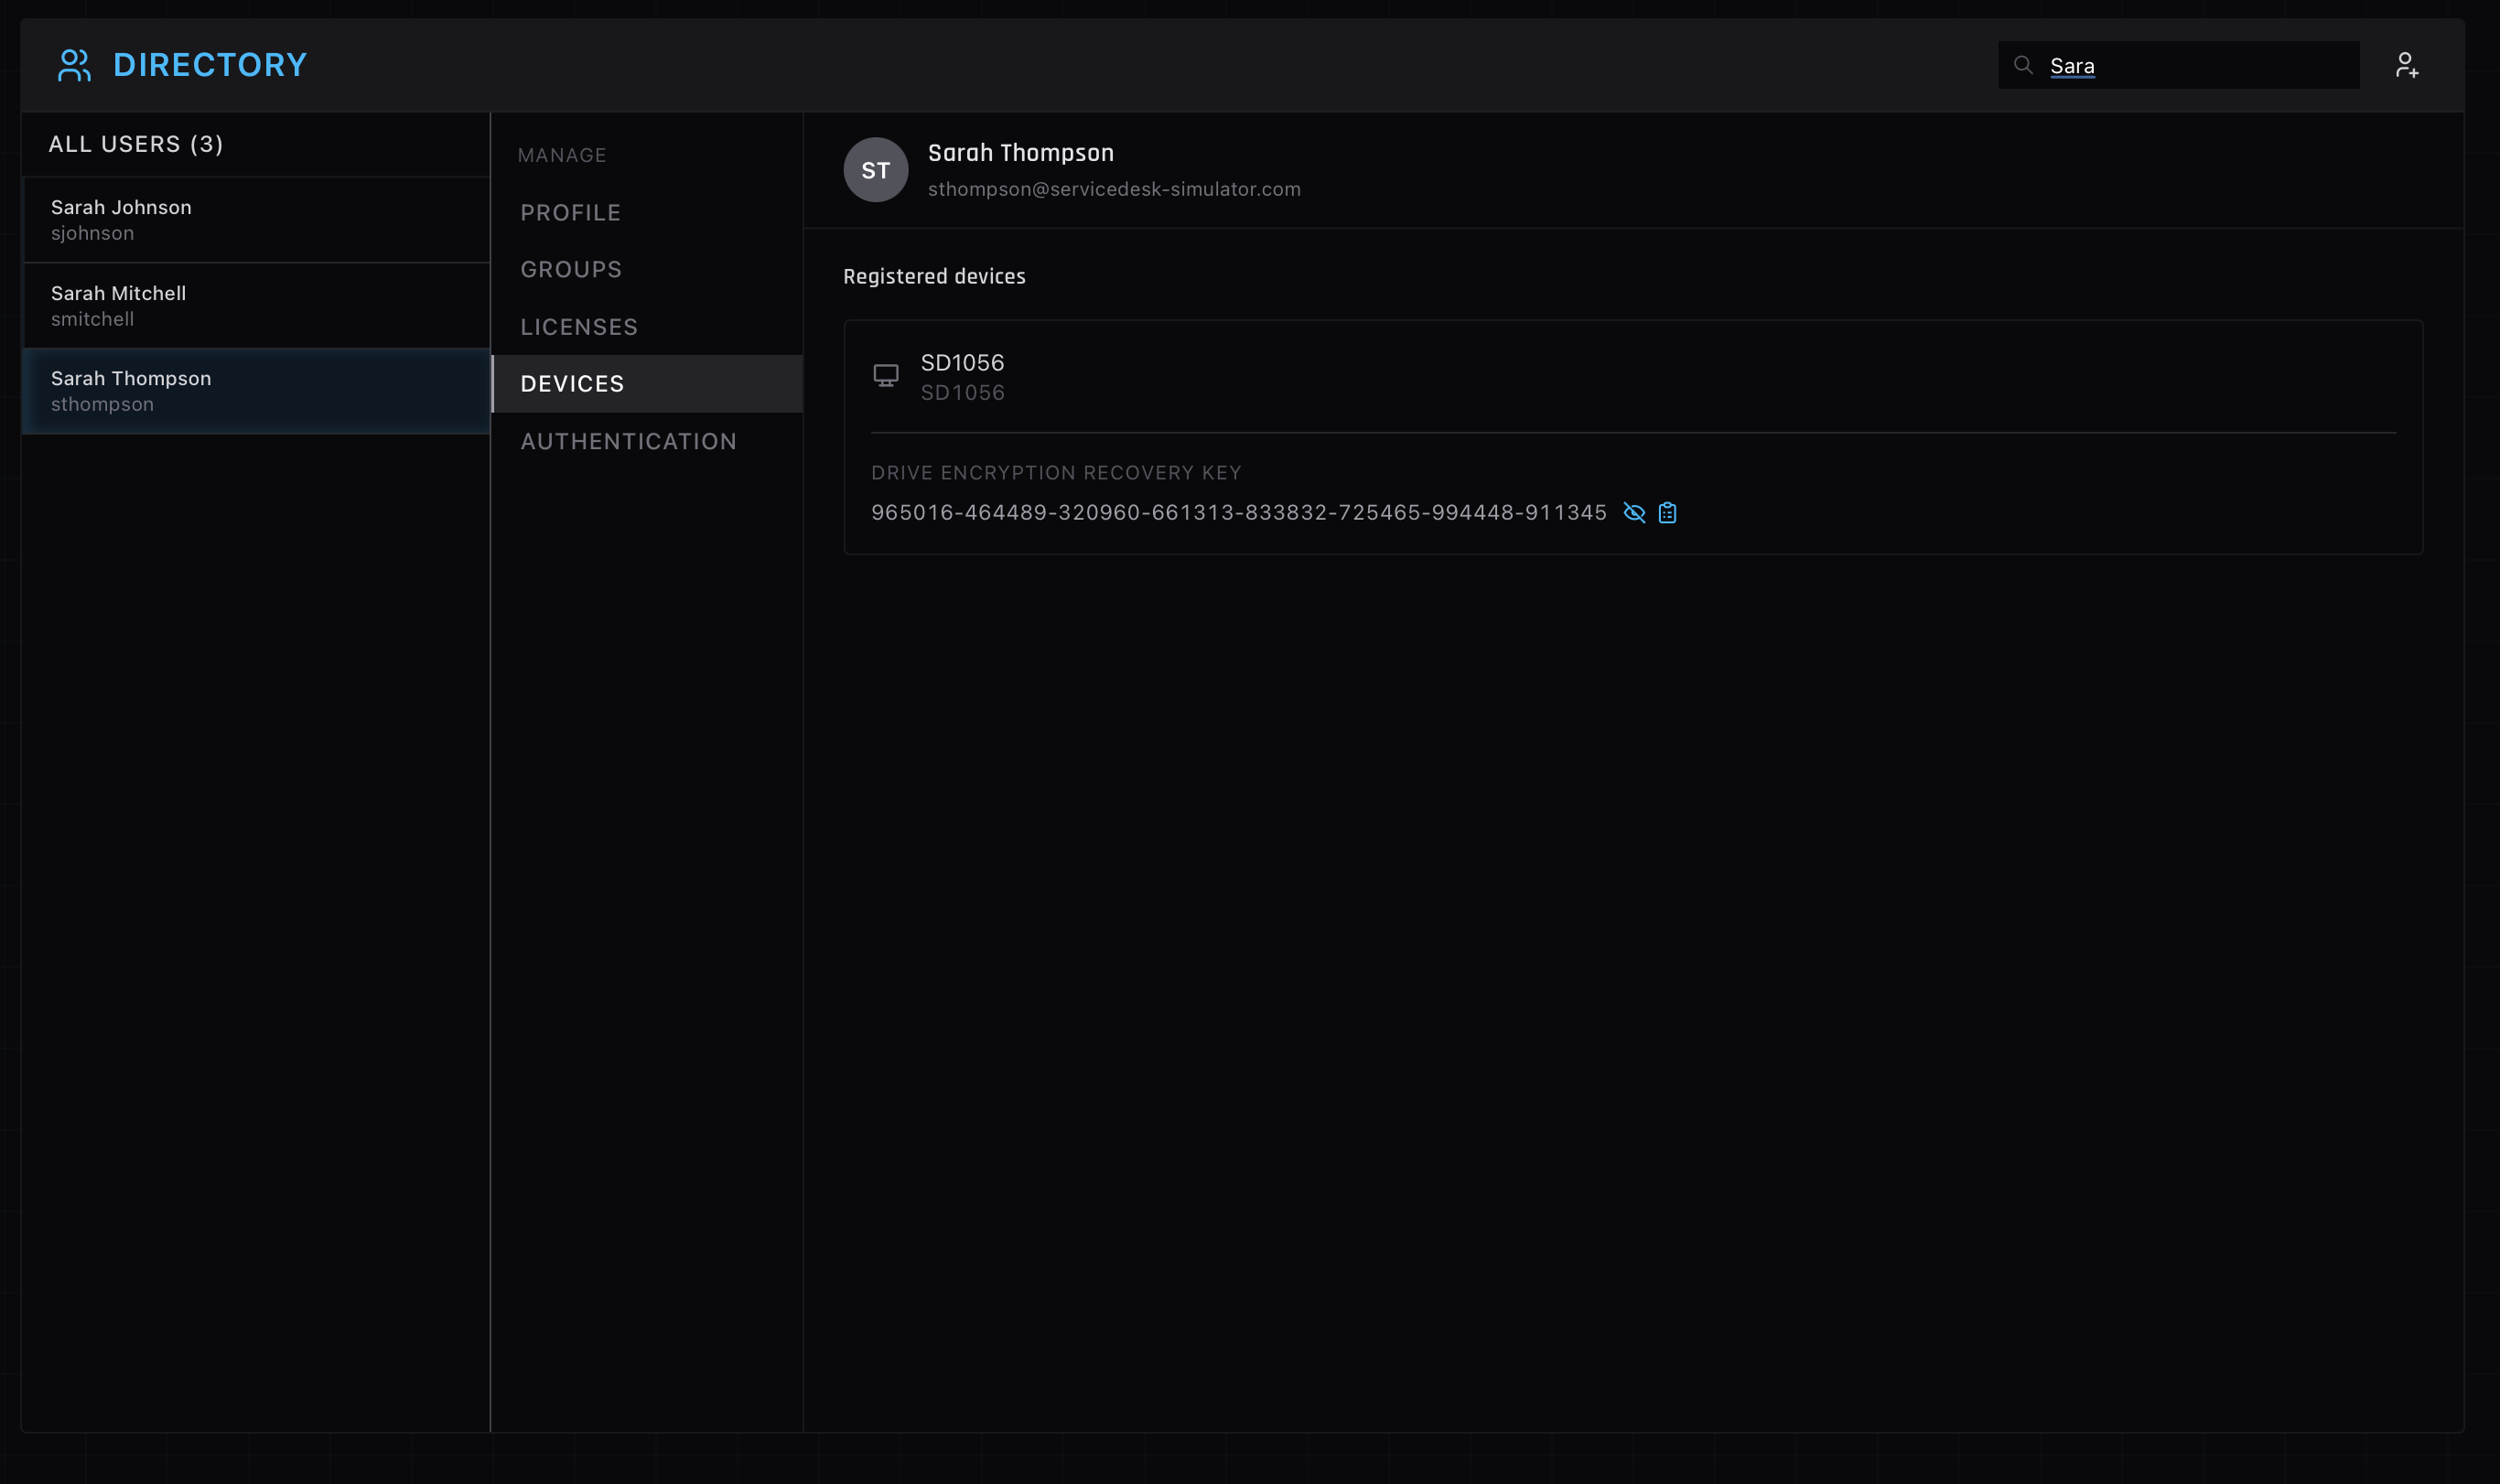Open the Licenses tab

(647, 327)
